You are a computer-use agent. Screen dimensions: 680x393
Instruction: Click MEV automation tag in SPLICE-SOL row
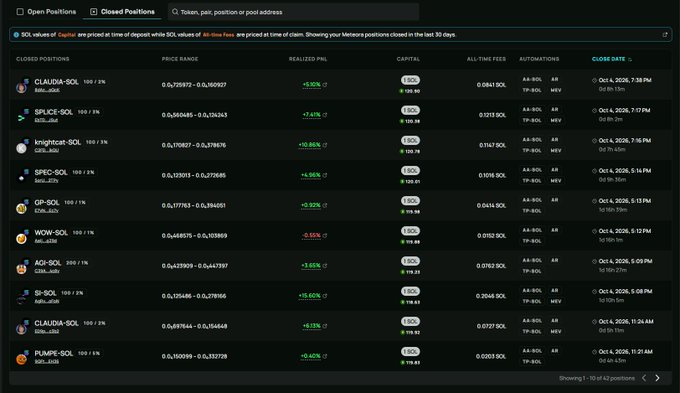coord(556,121)
